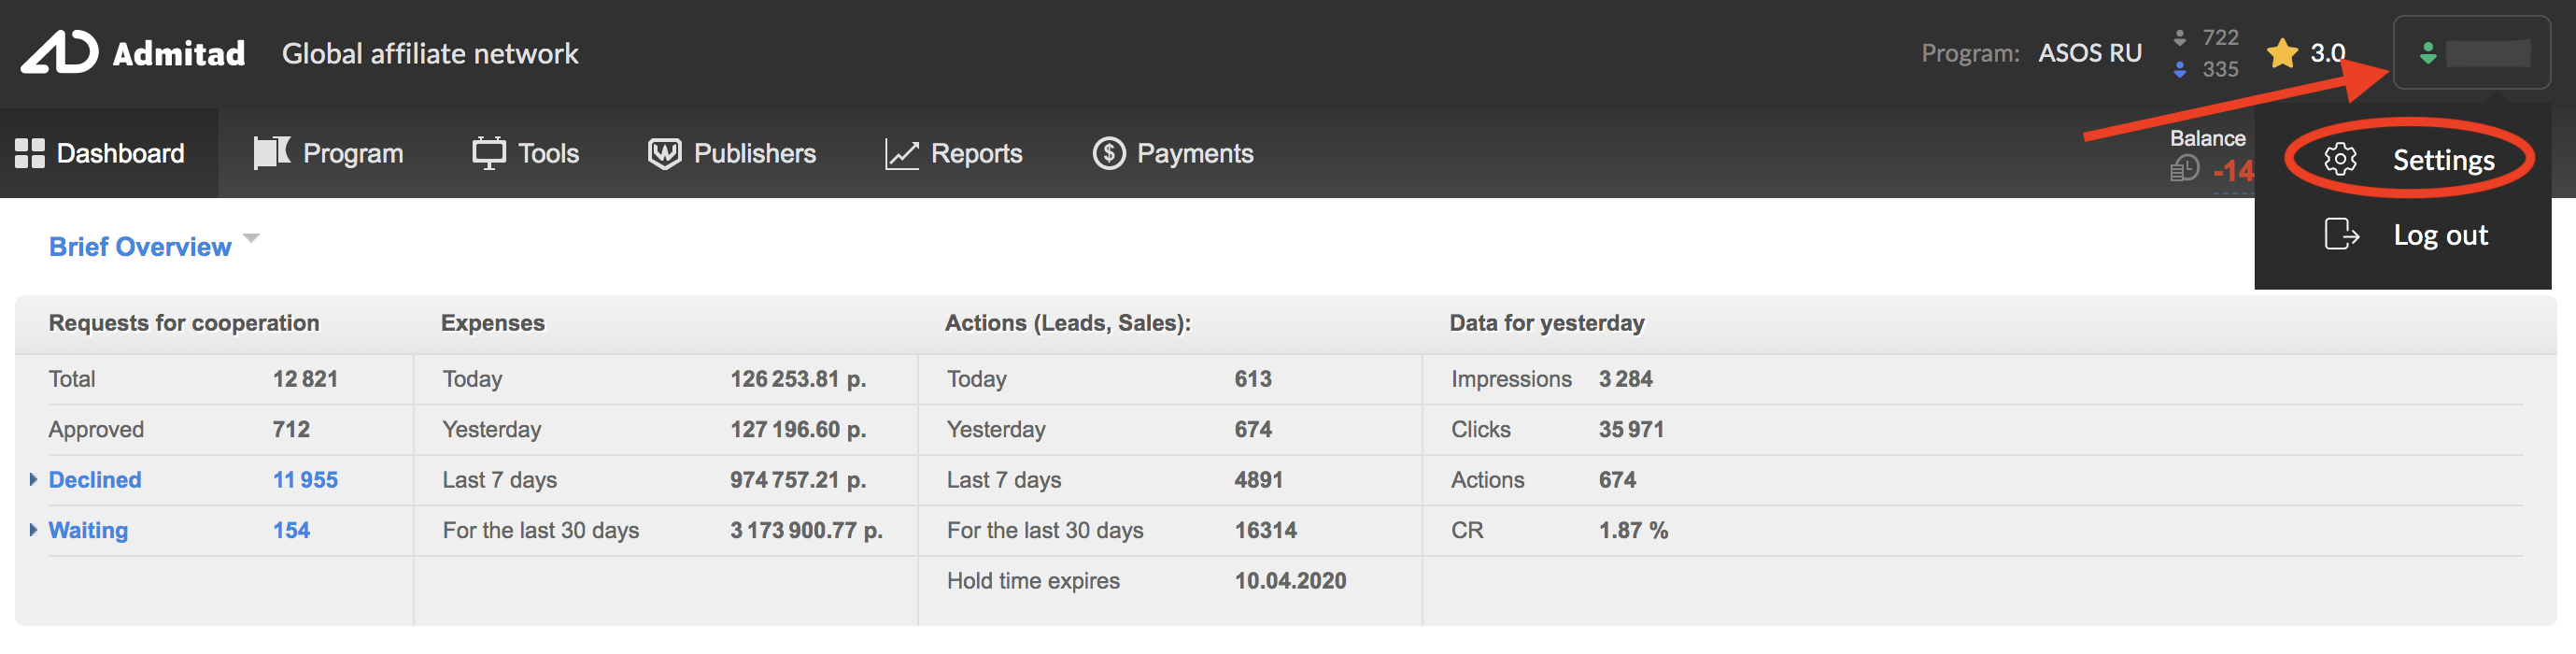Click the Publishers shield icon
This screenshot has height=654, width=2576.
pos(664,153)
